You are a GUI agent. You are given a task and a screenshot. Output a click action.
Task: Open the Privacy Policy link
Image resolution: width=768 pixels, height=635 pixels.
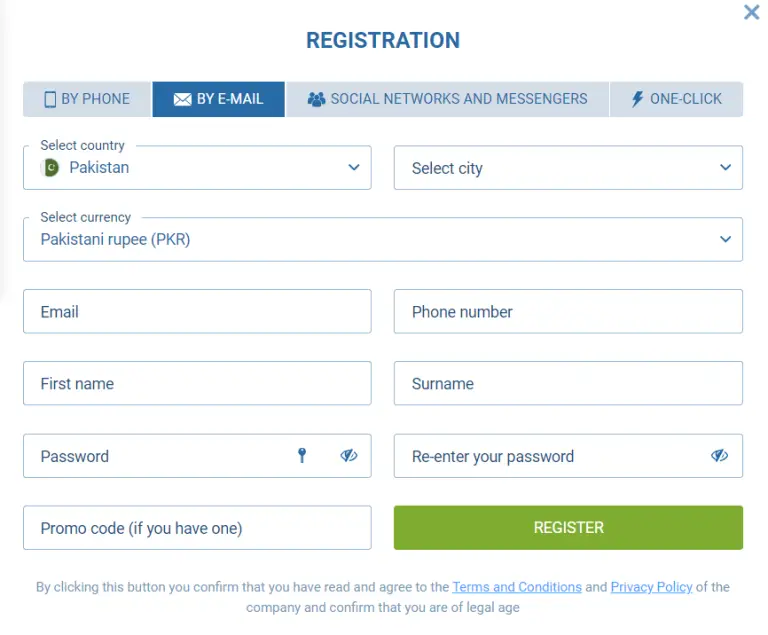(x=651, y=587)
